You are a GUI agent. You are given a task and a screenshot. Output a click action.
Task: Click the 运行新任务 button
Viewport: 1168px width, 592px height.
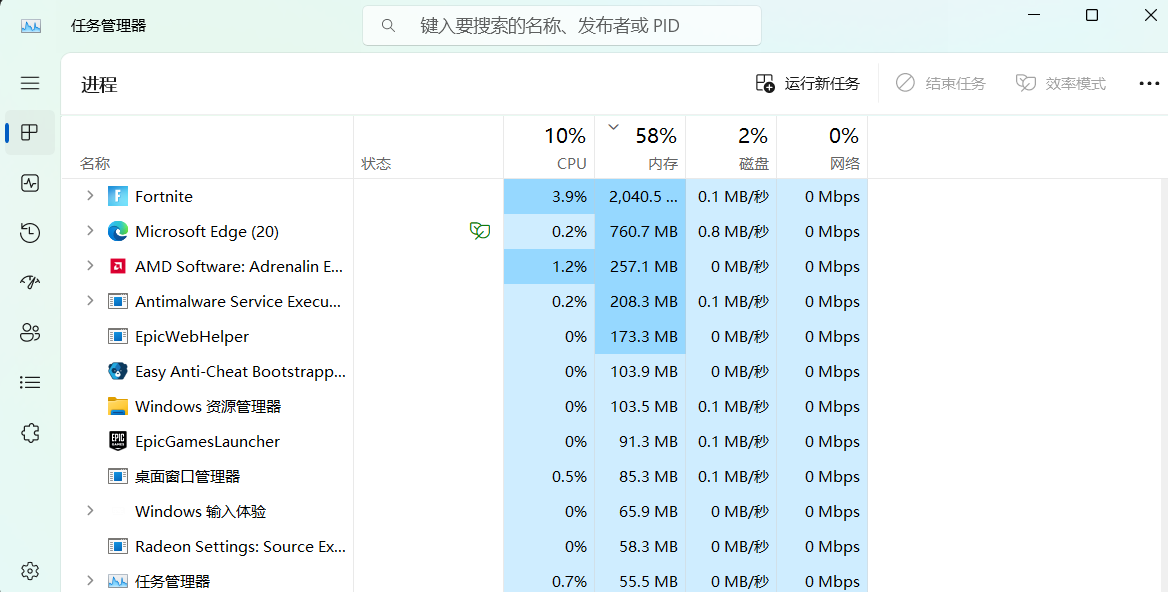coord(807,83)
